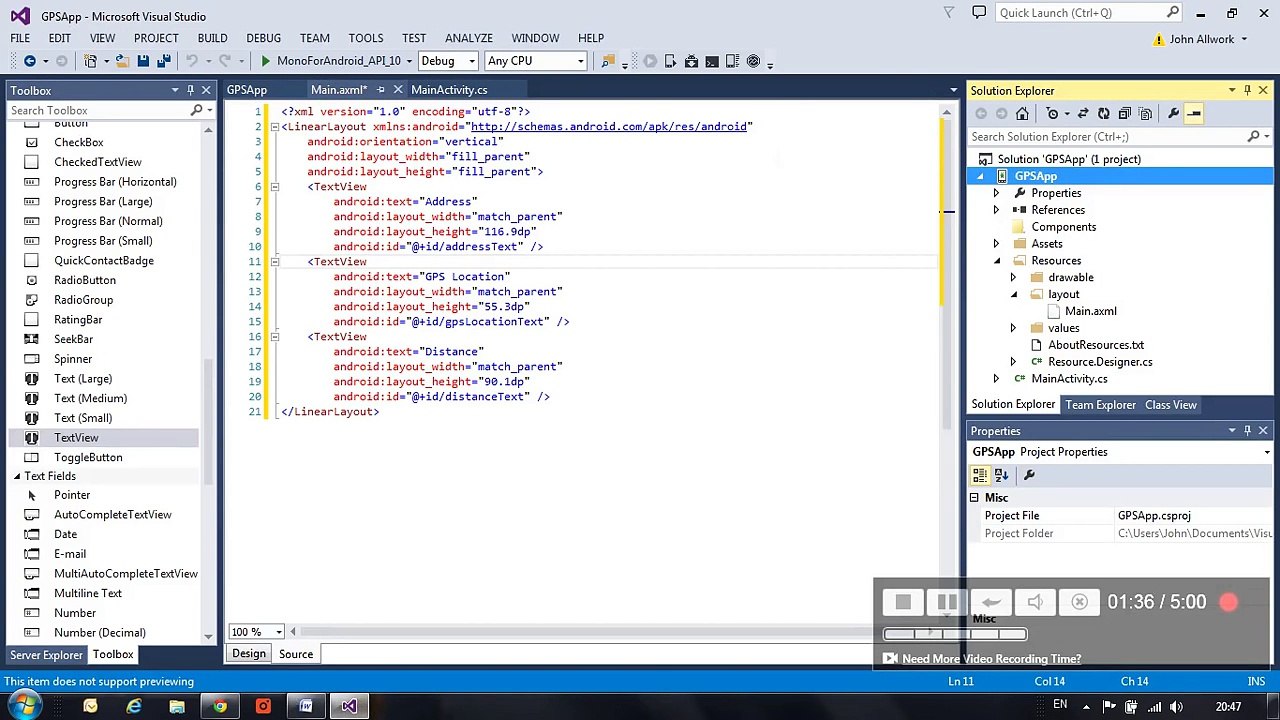Switch to GPSApp editor tab
This screenshot has height=720, width=1280.
click(x=246, y=90)
